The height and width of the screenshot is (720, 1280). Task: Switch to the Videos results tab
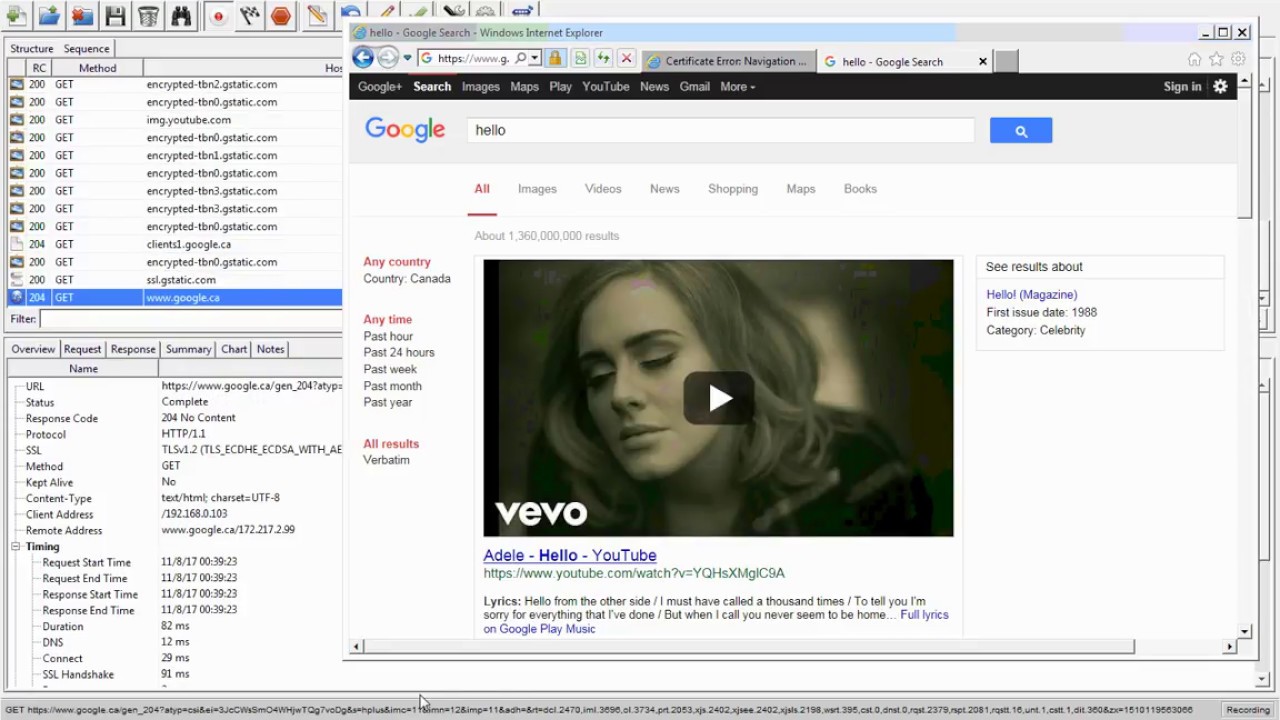coord(603,189)
